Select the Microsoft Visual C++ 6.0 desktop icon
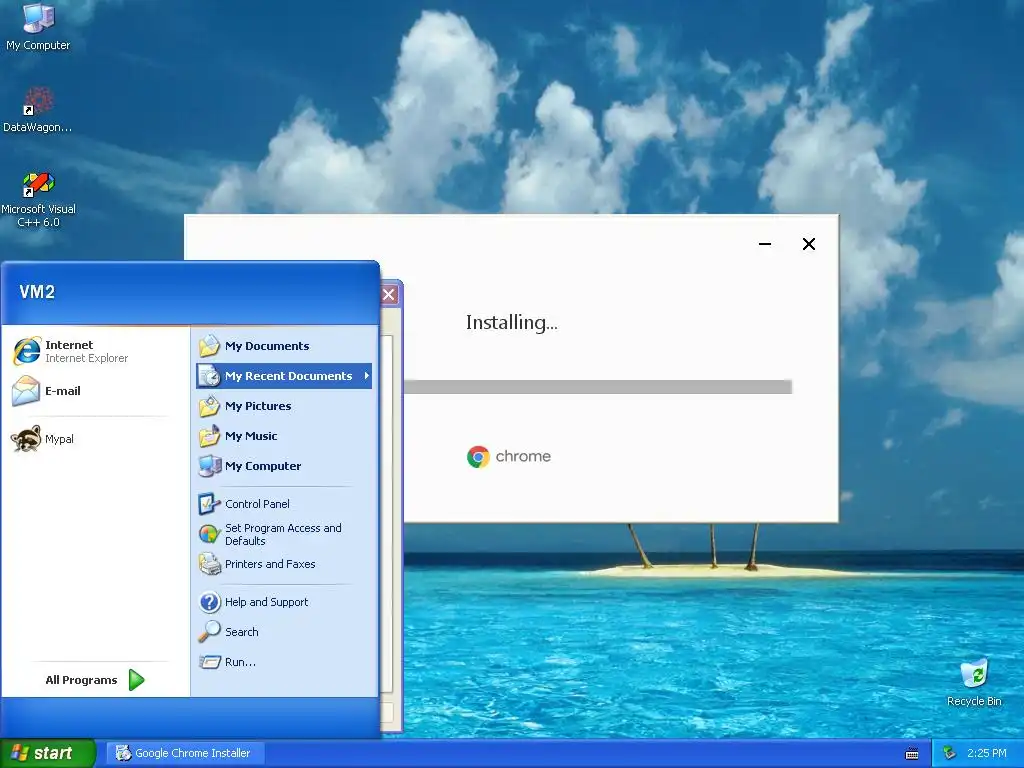This screenshot has width=1024, height=768. tap(38, 184)
